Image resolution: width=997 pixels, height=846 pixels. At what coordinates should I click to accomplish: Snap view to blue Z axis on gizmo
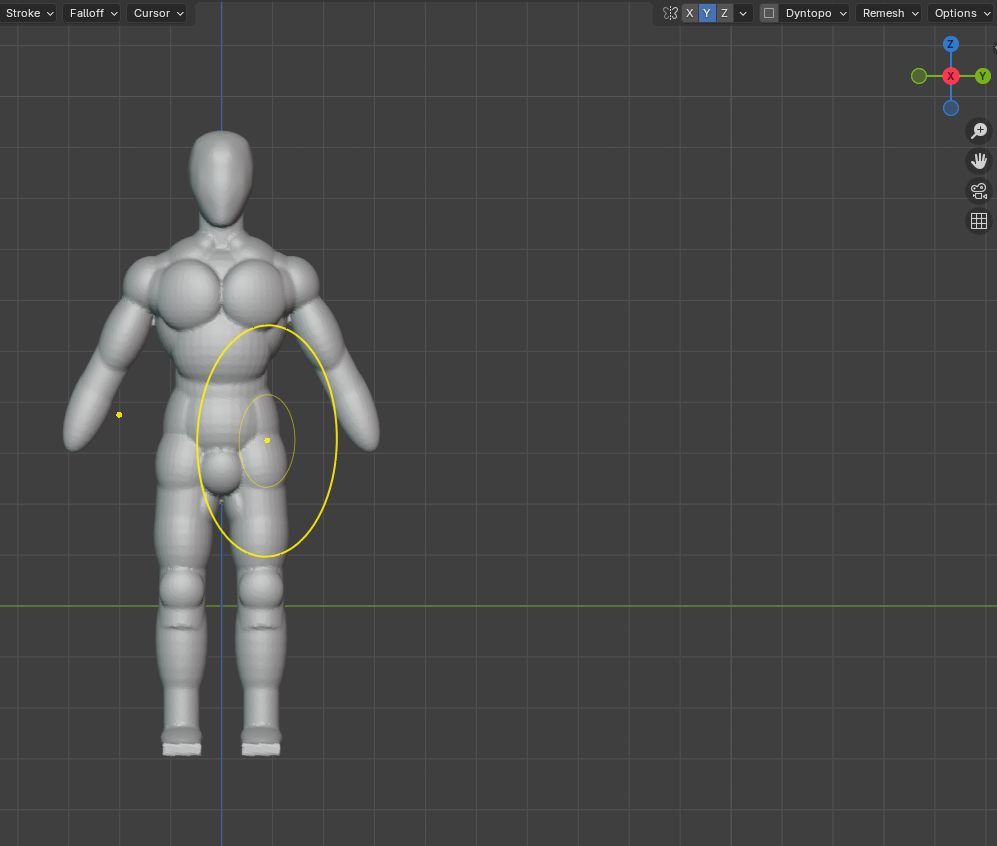(951, 44)
